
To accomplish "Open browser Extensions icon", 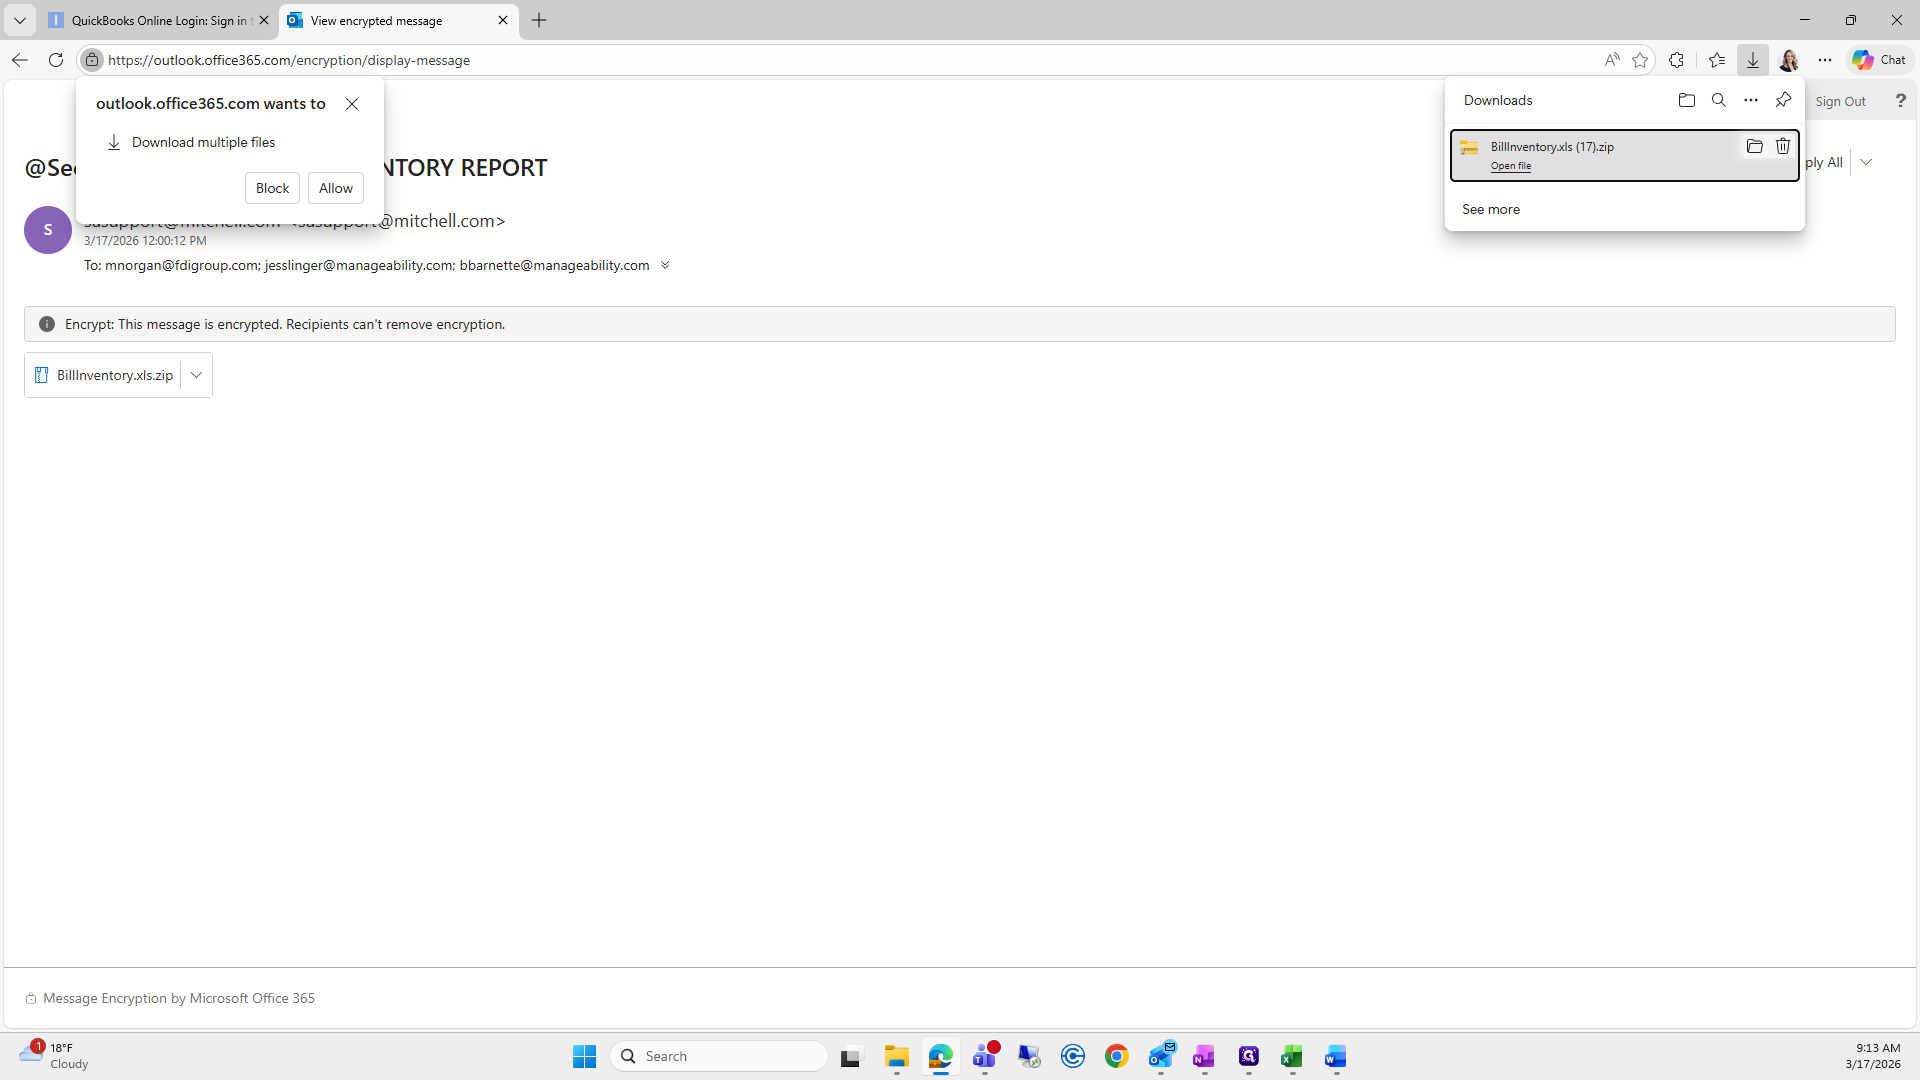I will 1676,60.
